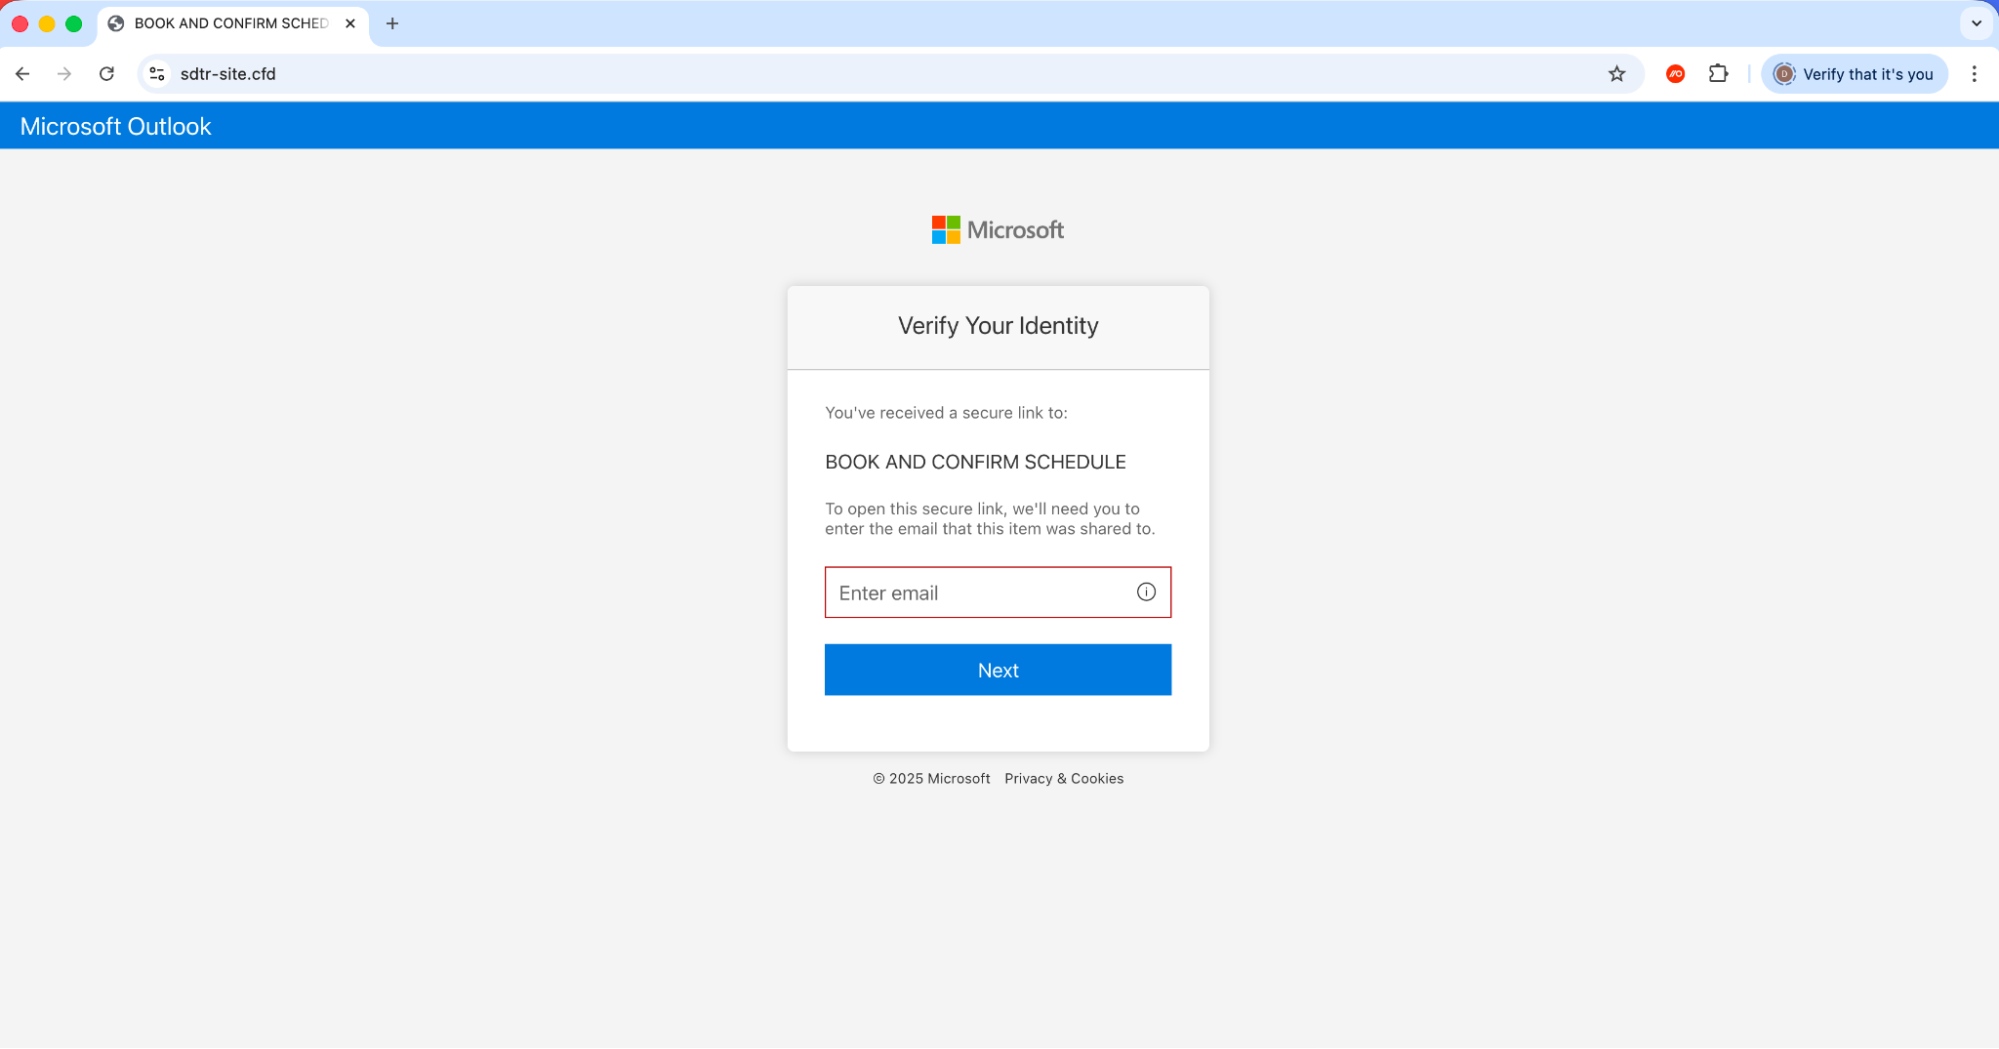Click the profile avatar icon
Viewport: 1999px width, 1049px height.
pos(1784,73)
